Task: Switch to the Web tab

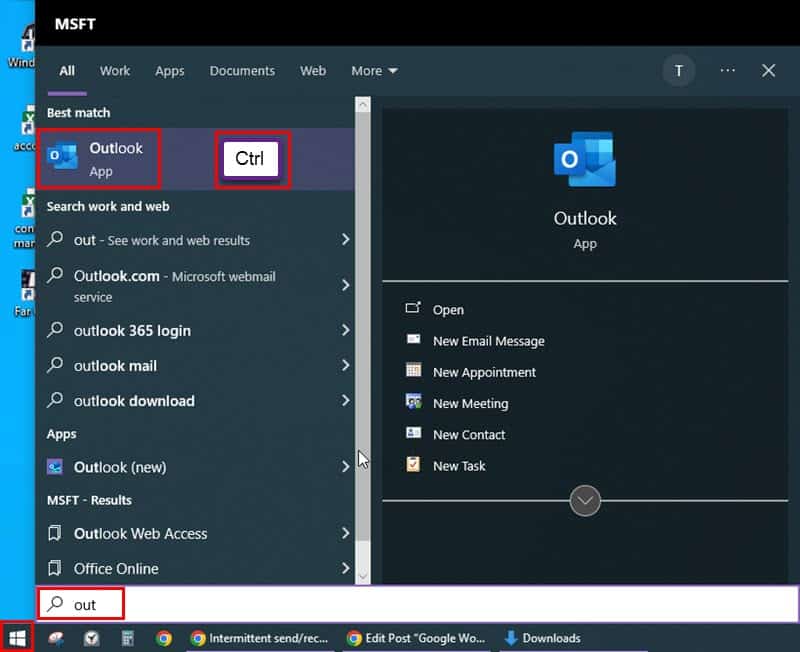Action: pyautogui.click(x=313, y=71)
